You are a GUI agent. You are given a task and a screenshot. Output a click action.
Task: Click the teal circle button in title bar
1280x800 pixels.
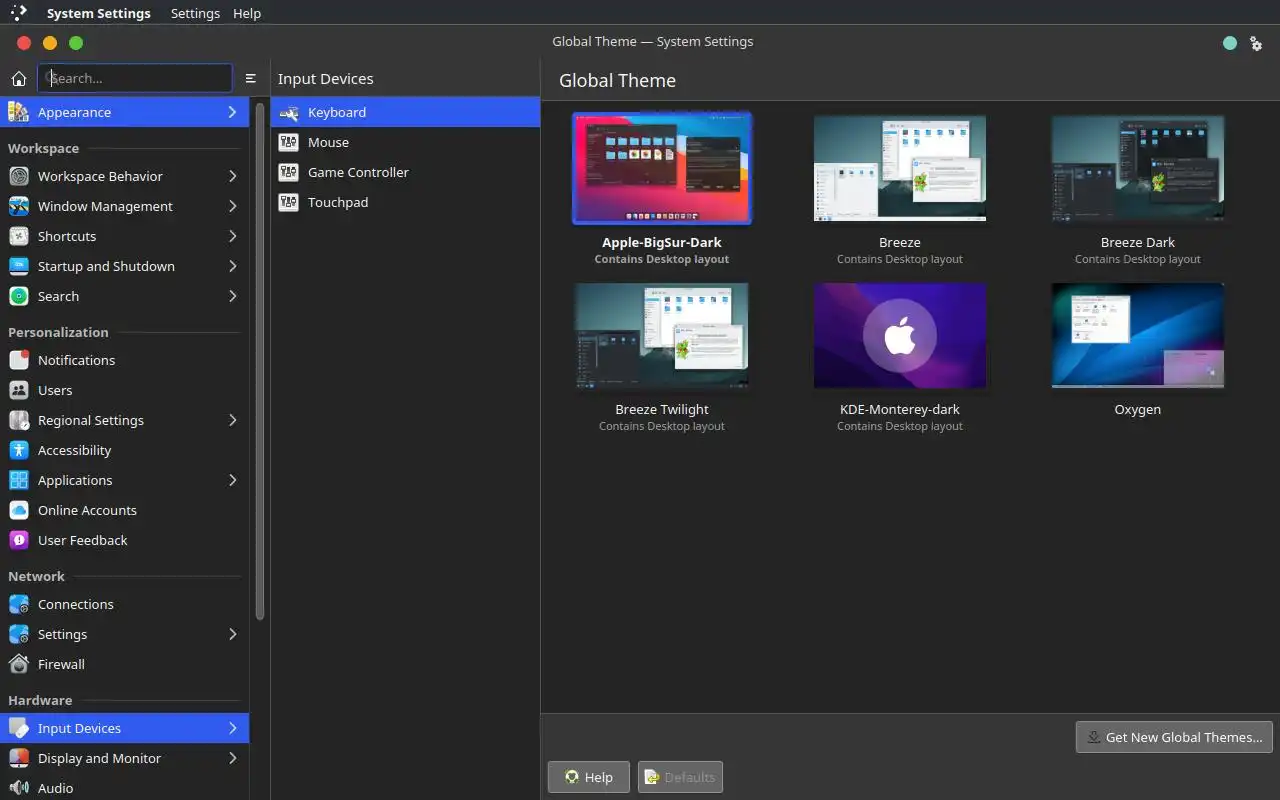pyautogui.click(x=1230, y=43)
